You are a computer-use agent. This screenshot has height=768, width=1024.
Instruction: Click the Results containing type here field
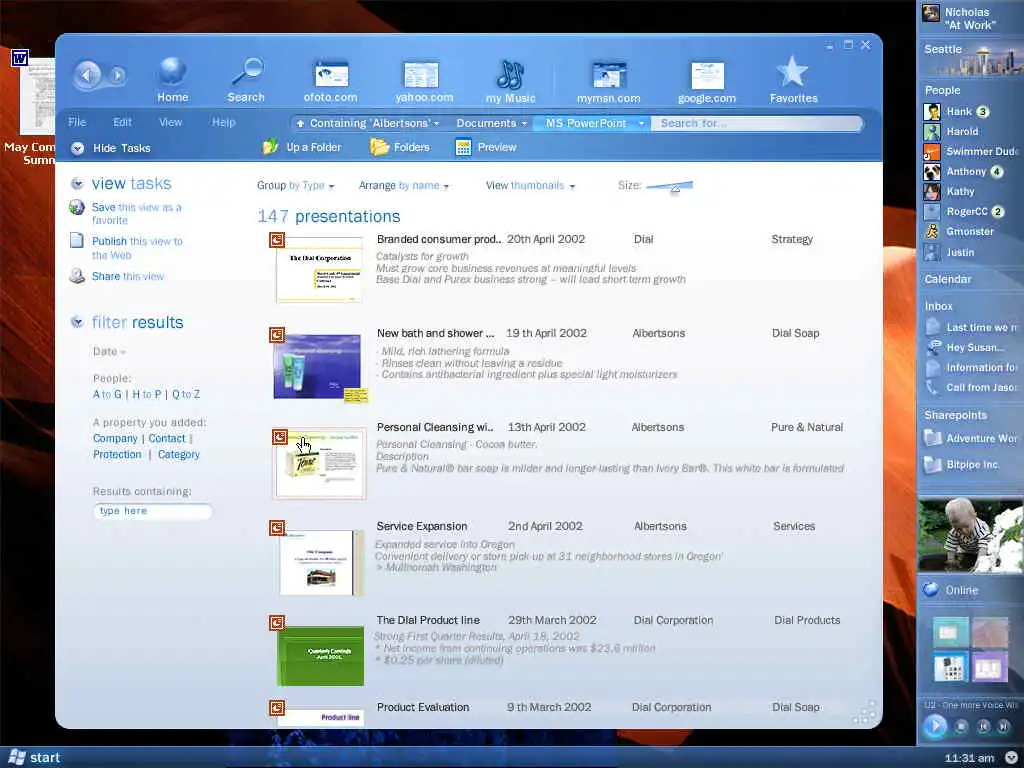pyautogui.click(x=153, y=511)
